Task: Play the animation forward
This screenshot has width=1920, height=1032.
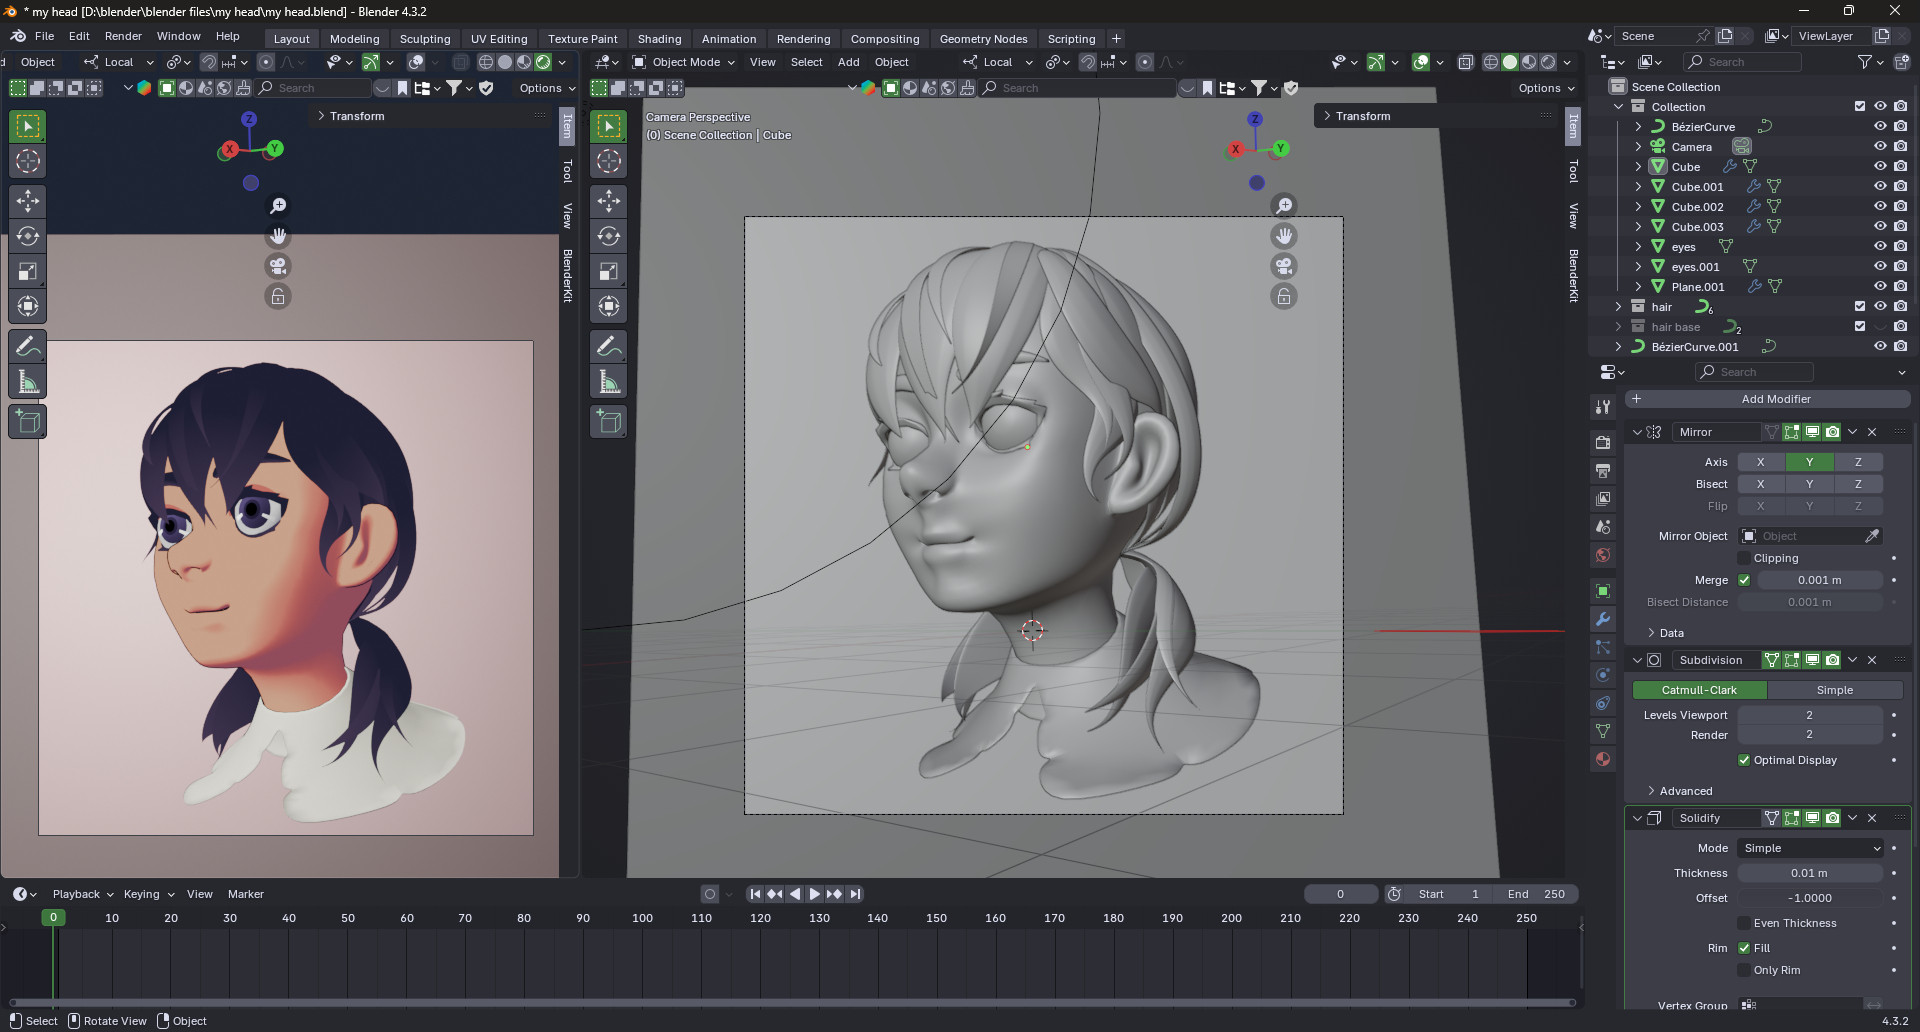Action: 814,894
